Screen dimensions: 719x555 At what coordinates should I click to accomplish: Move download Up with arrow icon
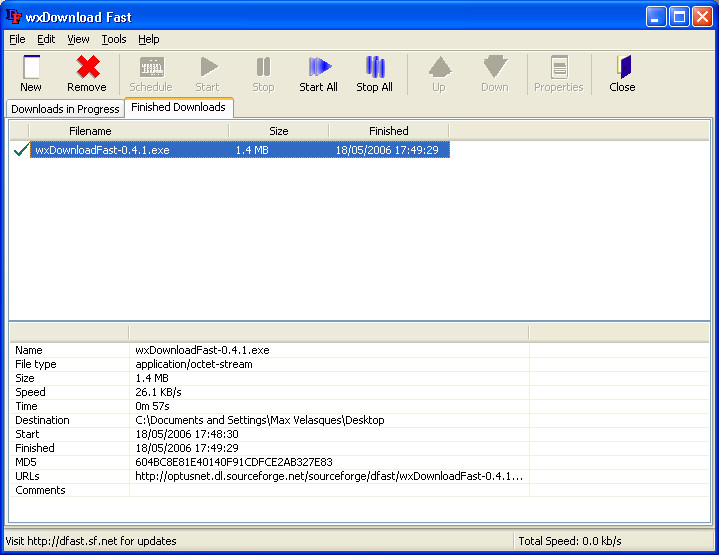click(440, 67)
